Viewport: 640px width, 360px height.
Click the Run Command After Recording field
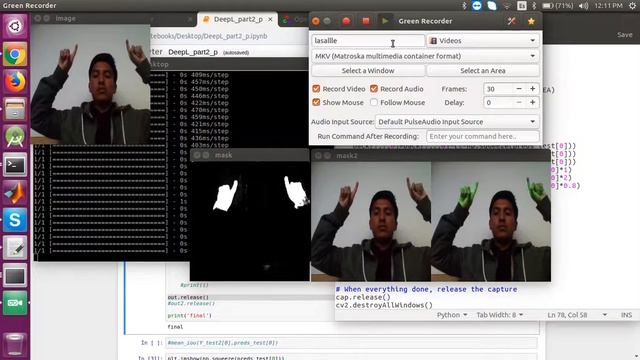[x=482, y=136]
